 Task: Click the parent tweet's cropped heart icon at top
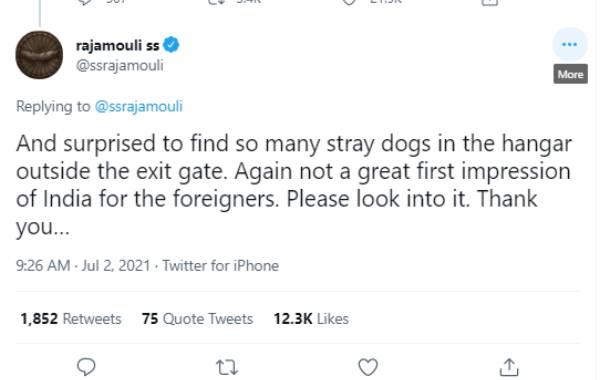(349, 2)
